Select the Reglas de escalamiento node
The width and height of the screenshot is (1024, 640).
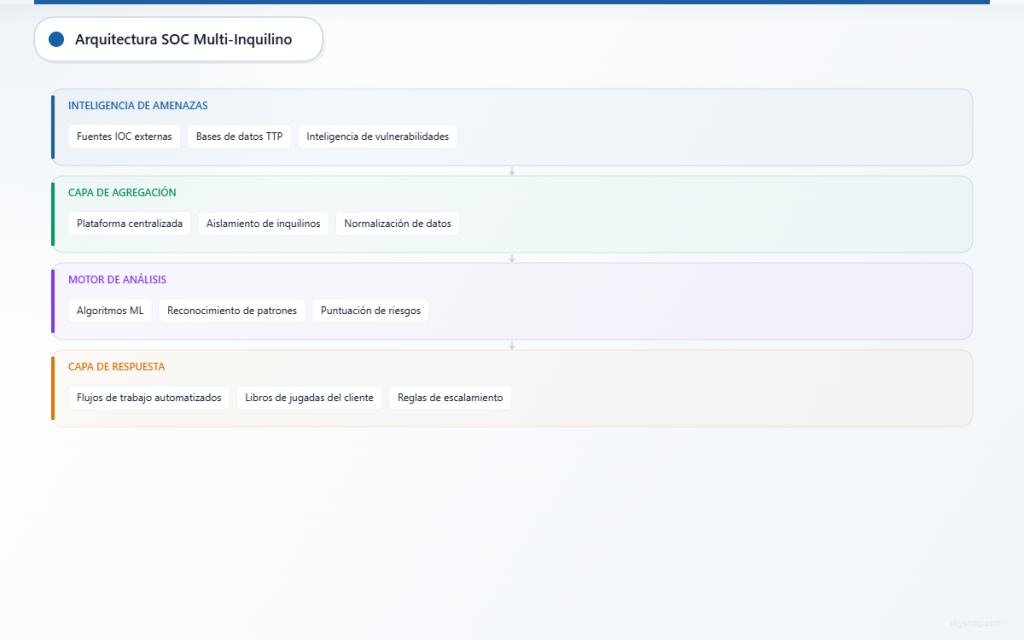pos(450,397)
